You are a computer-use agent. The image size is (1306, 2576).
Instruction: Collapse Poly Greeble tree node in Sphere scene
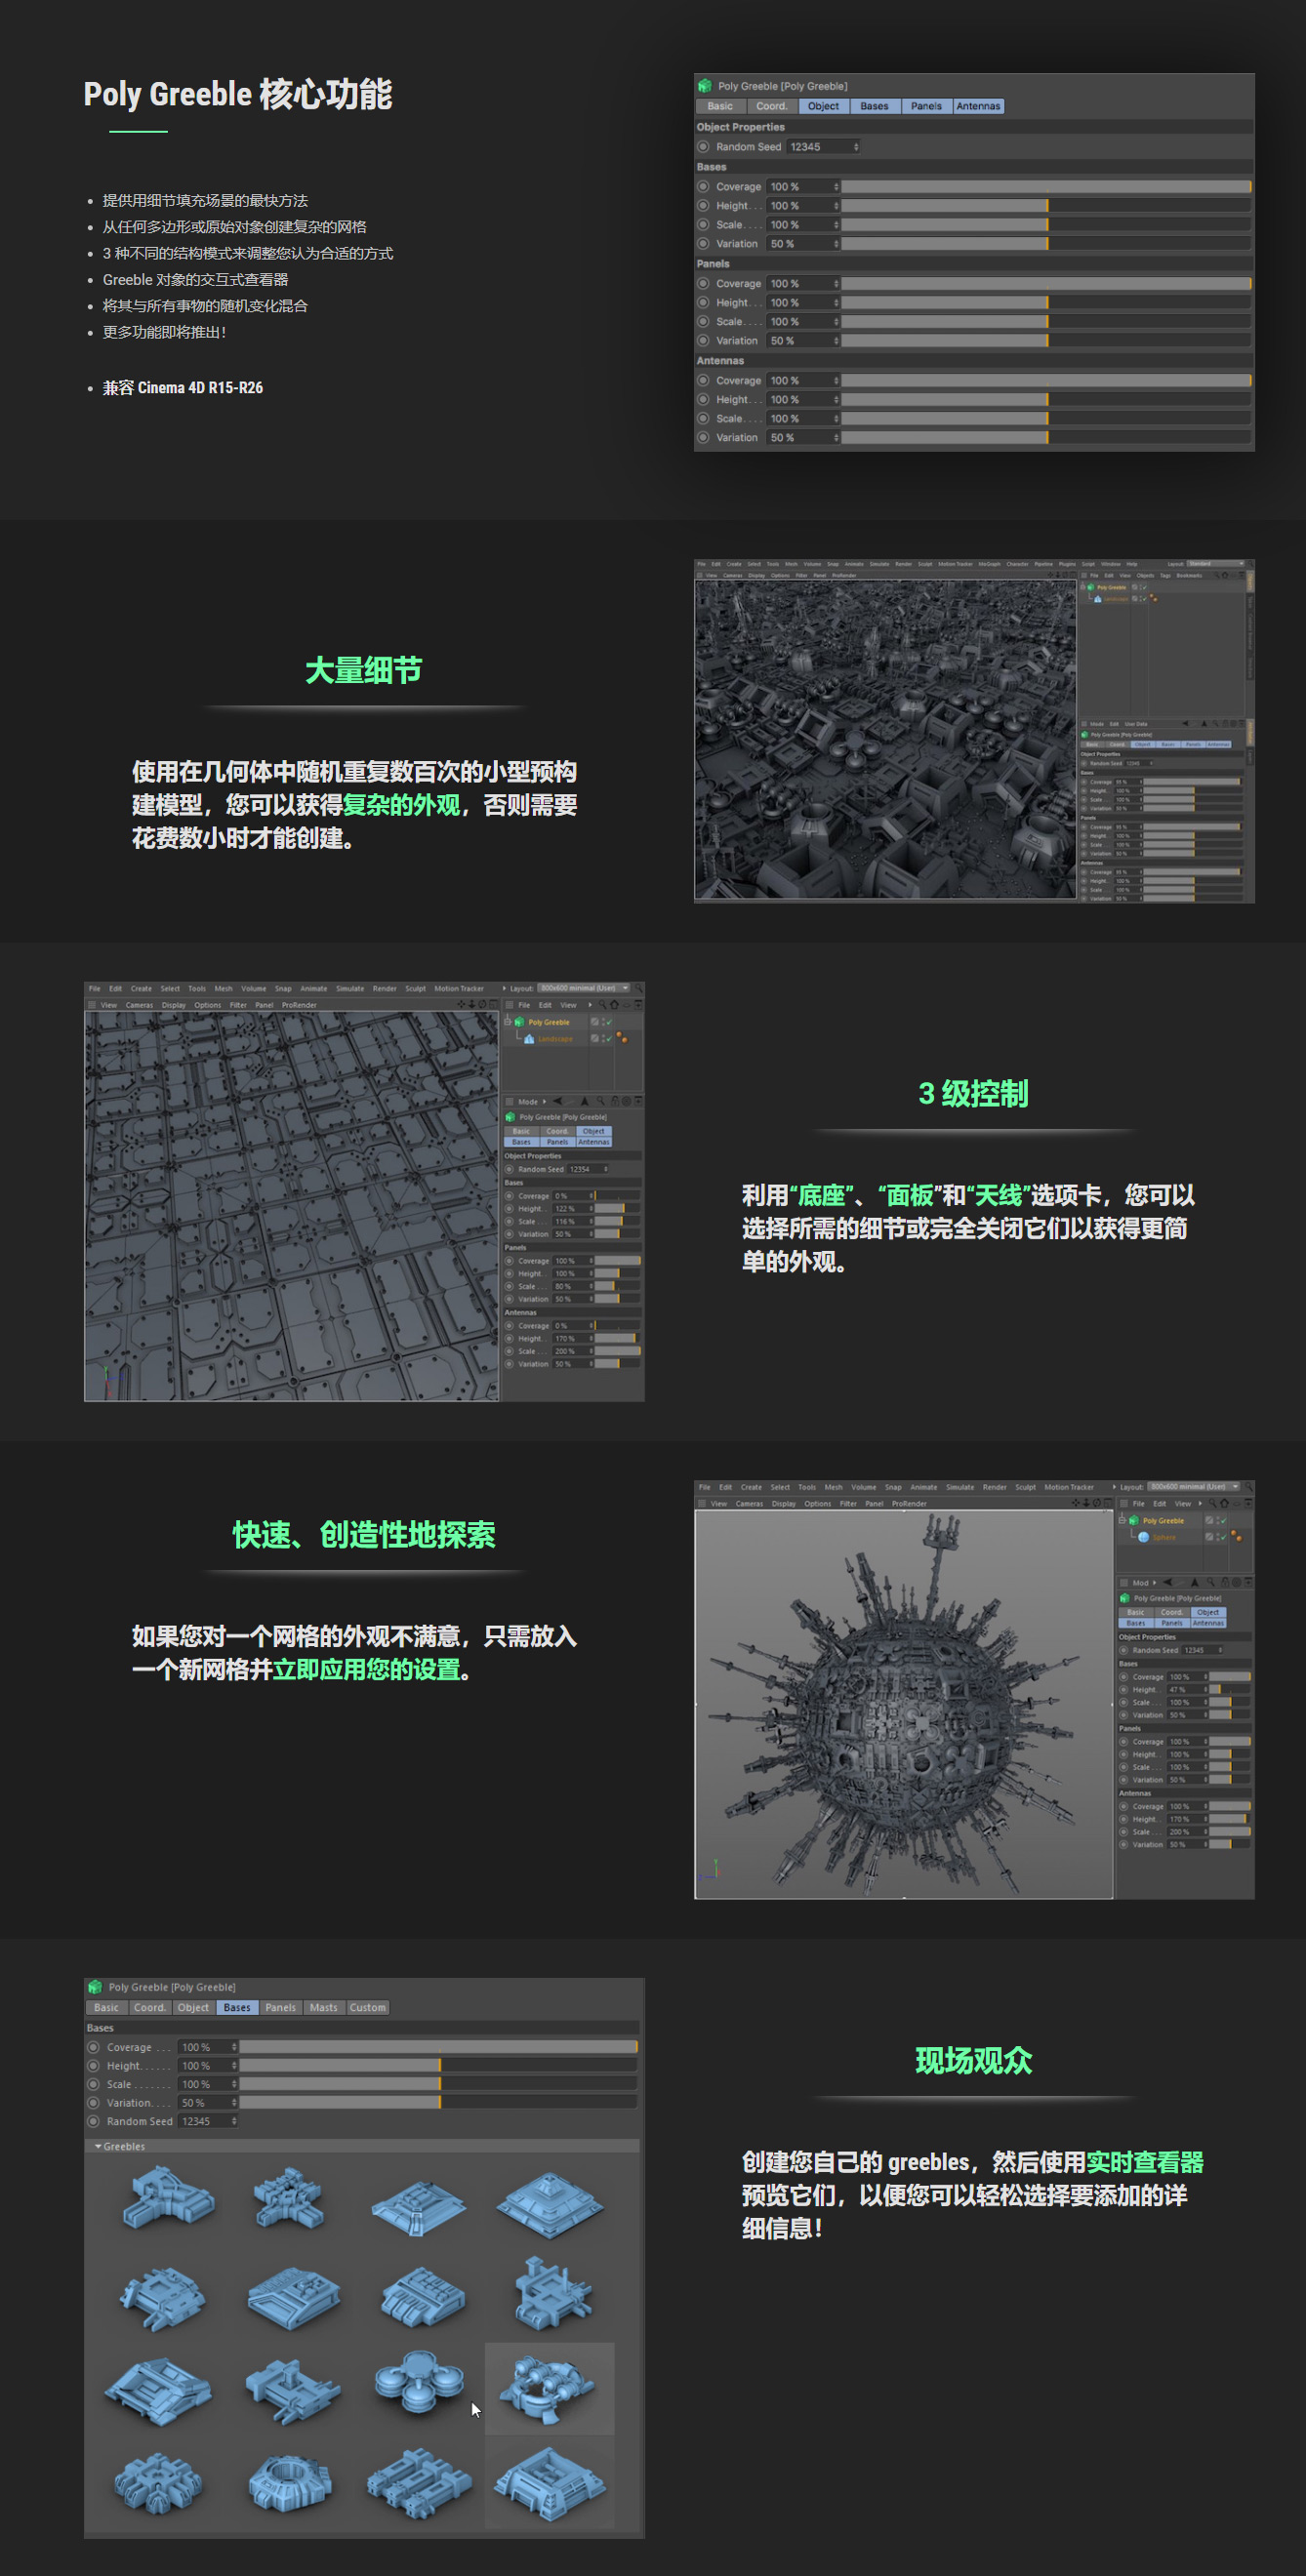pos(1122,1521)
